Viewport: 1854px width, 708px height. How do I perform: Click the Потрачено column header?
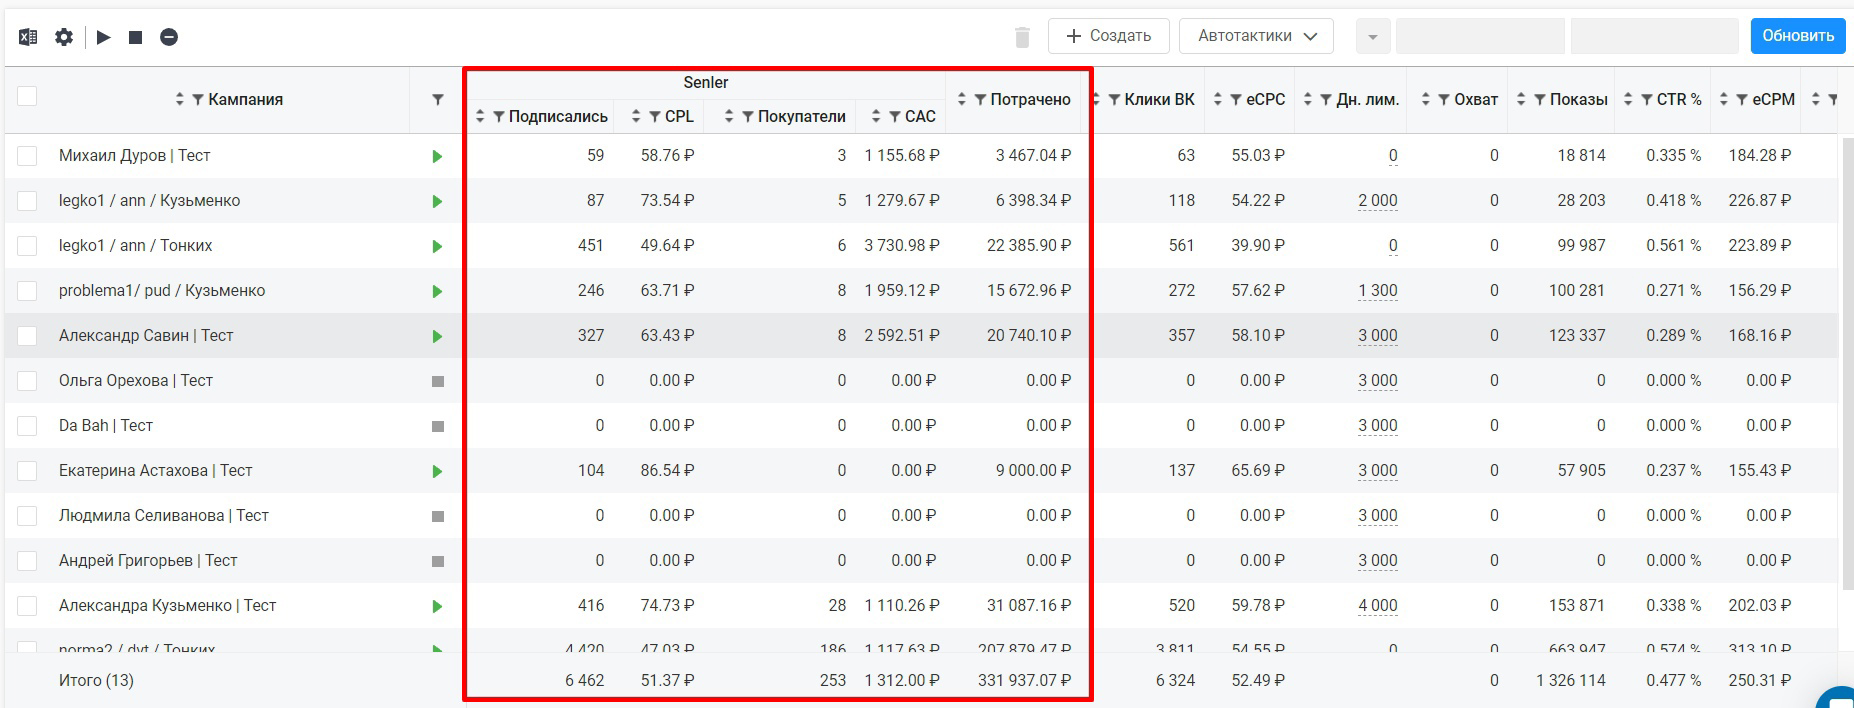[1030, 99]
